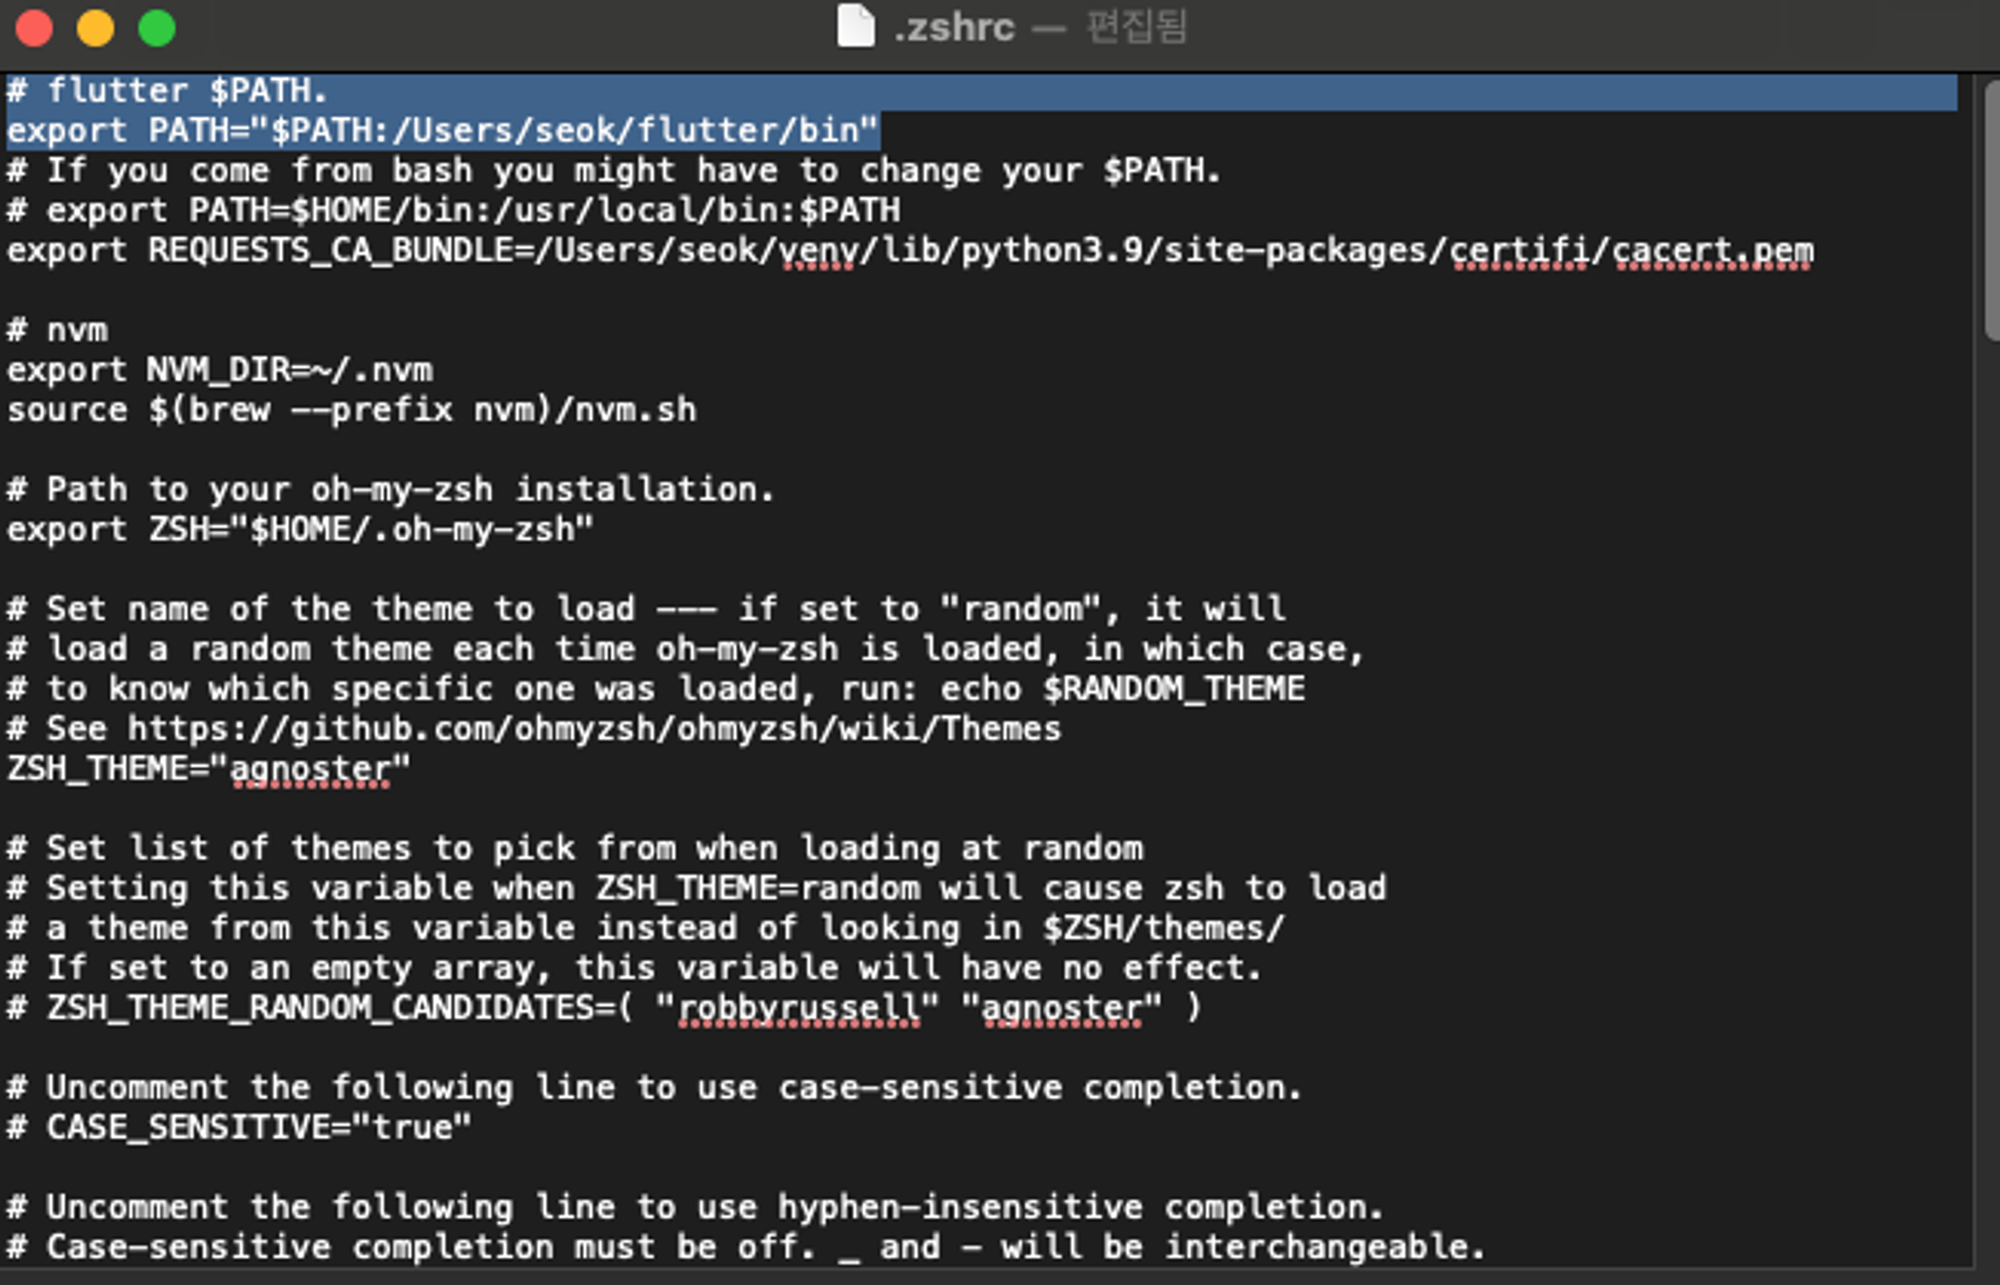The height and width of the screenshot is (1285, 2000).
Task: Click the underlined word 'robbyrussell'
Action: point(799,1008)
